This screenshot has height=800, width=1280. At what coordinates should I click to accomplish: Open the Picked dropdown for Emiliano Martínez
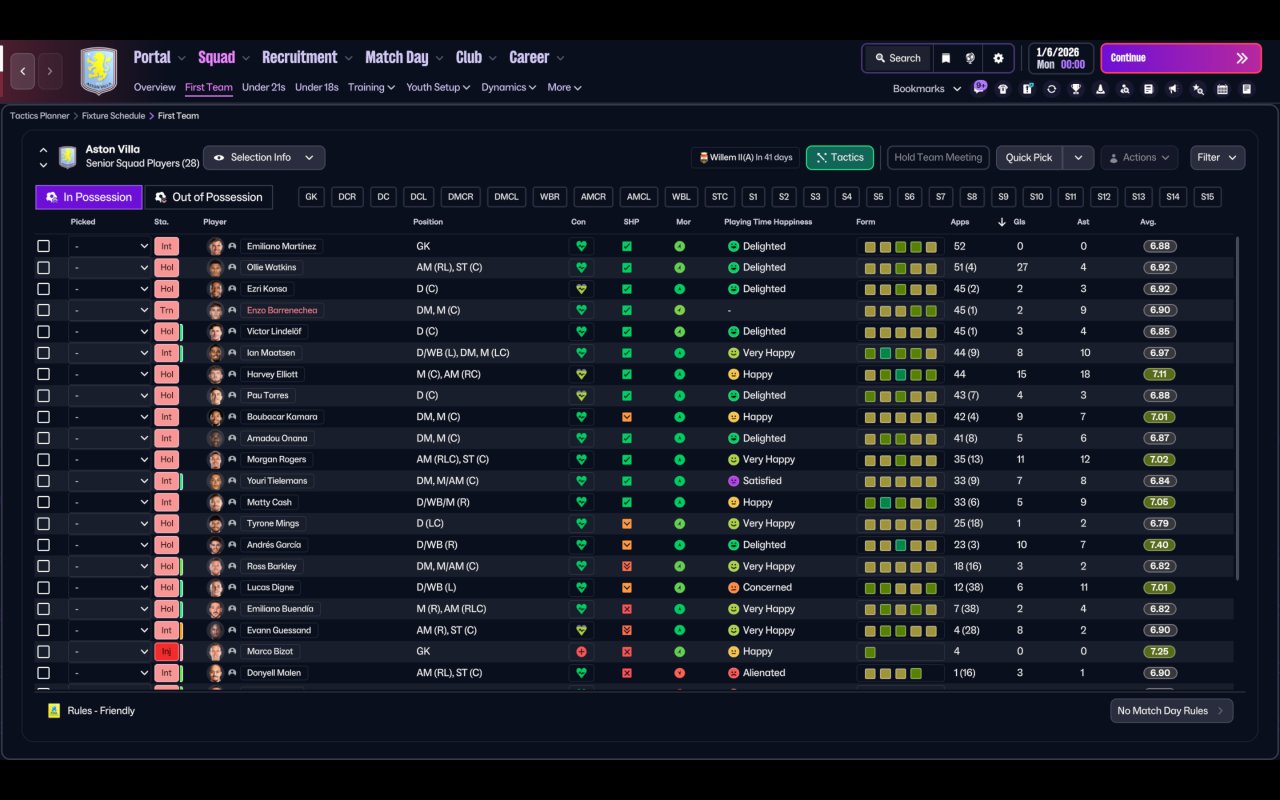[110, 246]
